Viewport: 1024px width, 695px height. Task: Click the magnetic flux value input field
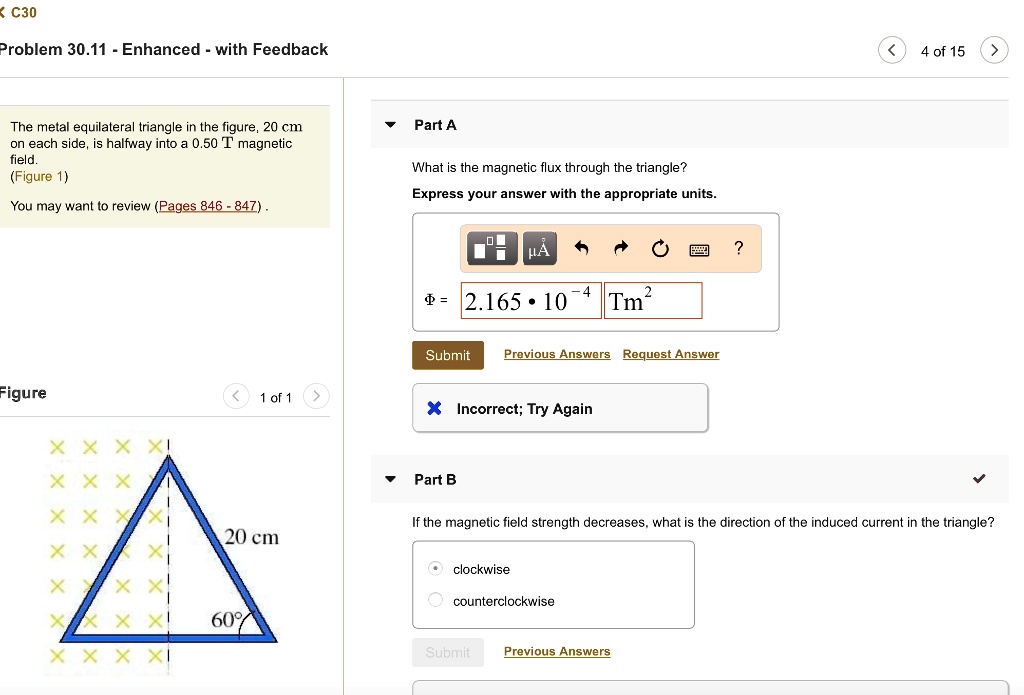pyautogui.click(x=530, y=300)
